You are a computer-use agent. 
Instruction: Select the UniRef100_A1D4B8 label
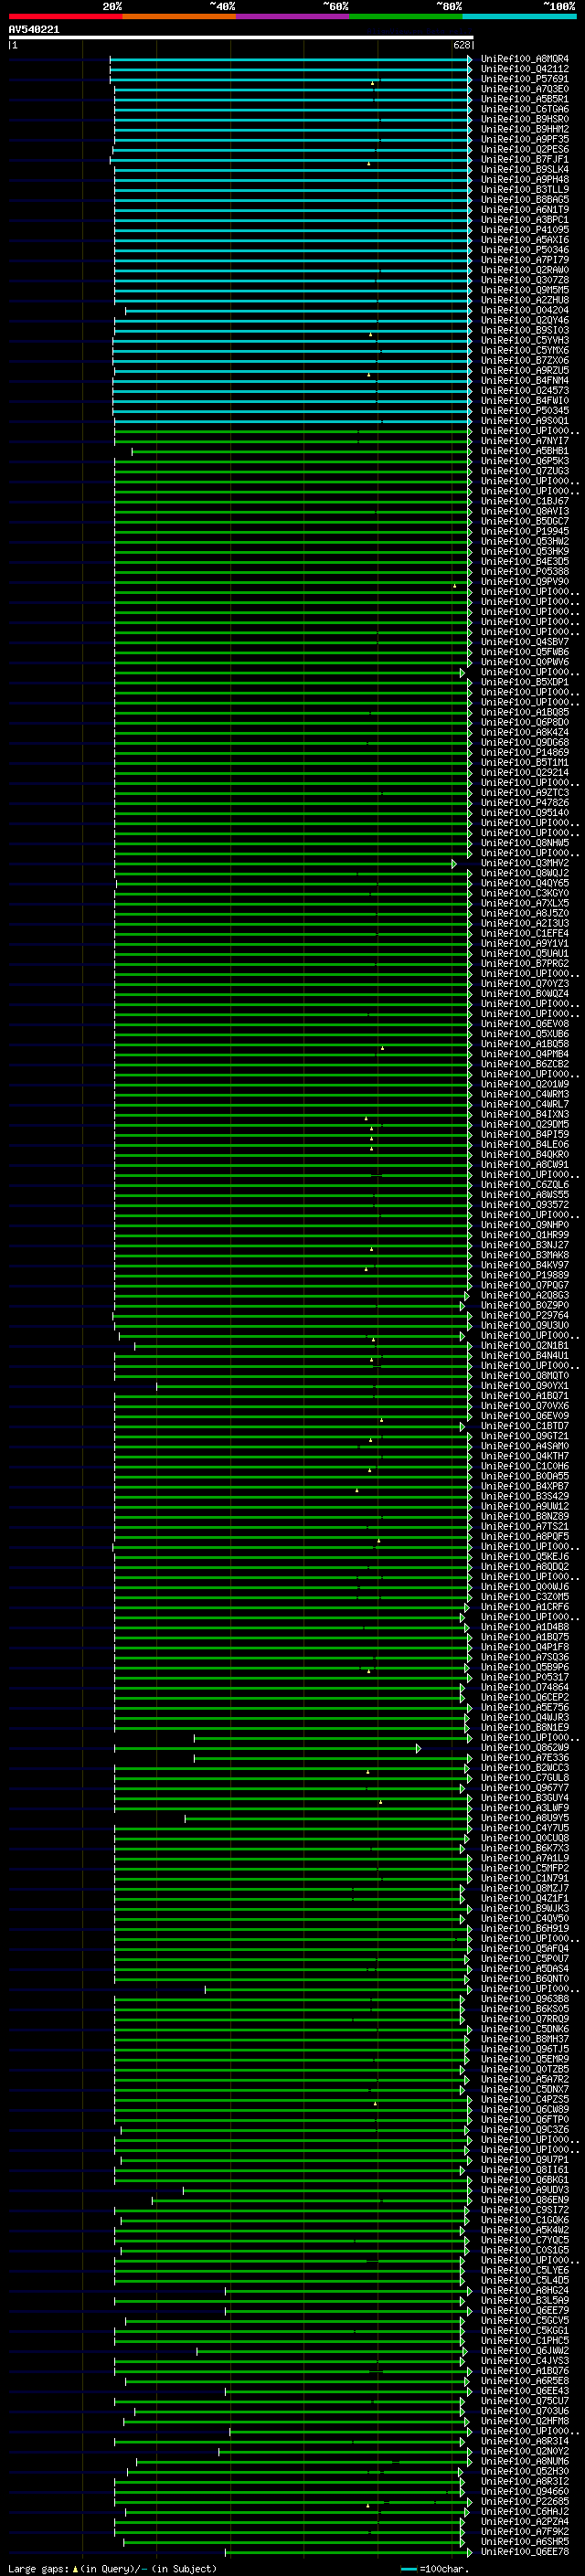pos(524,1627)
